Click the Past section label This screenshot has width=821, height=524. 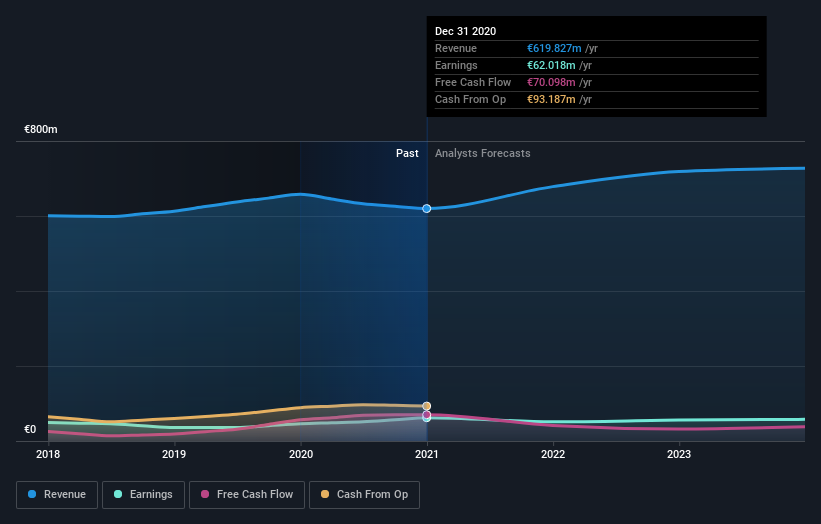[x=407, y=153]
